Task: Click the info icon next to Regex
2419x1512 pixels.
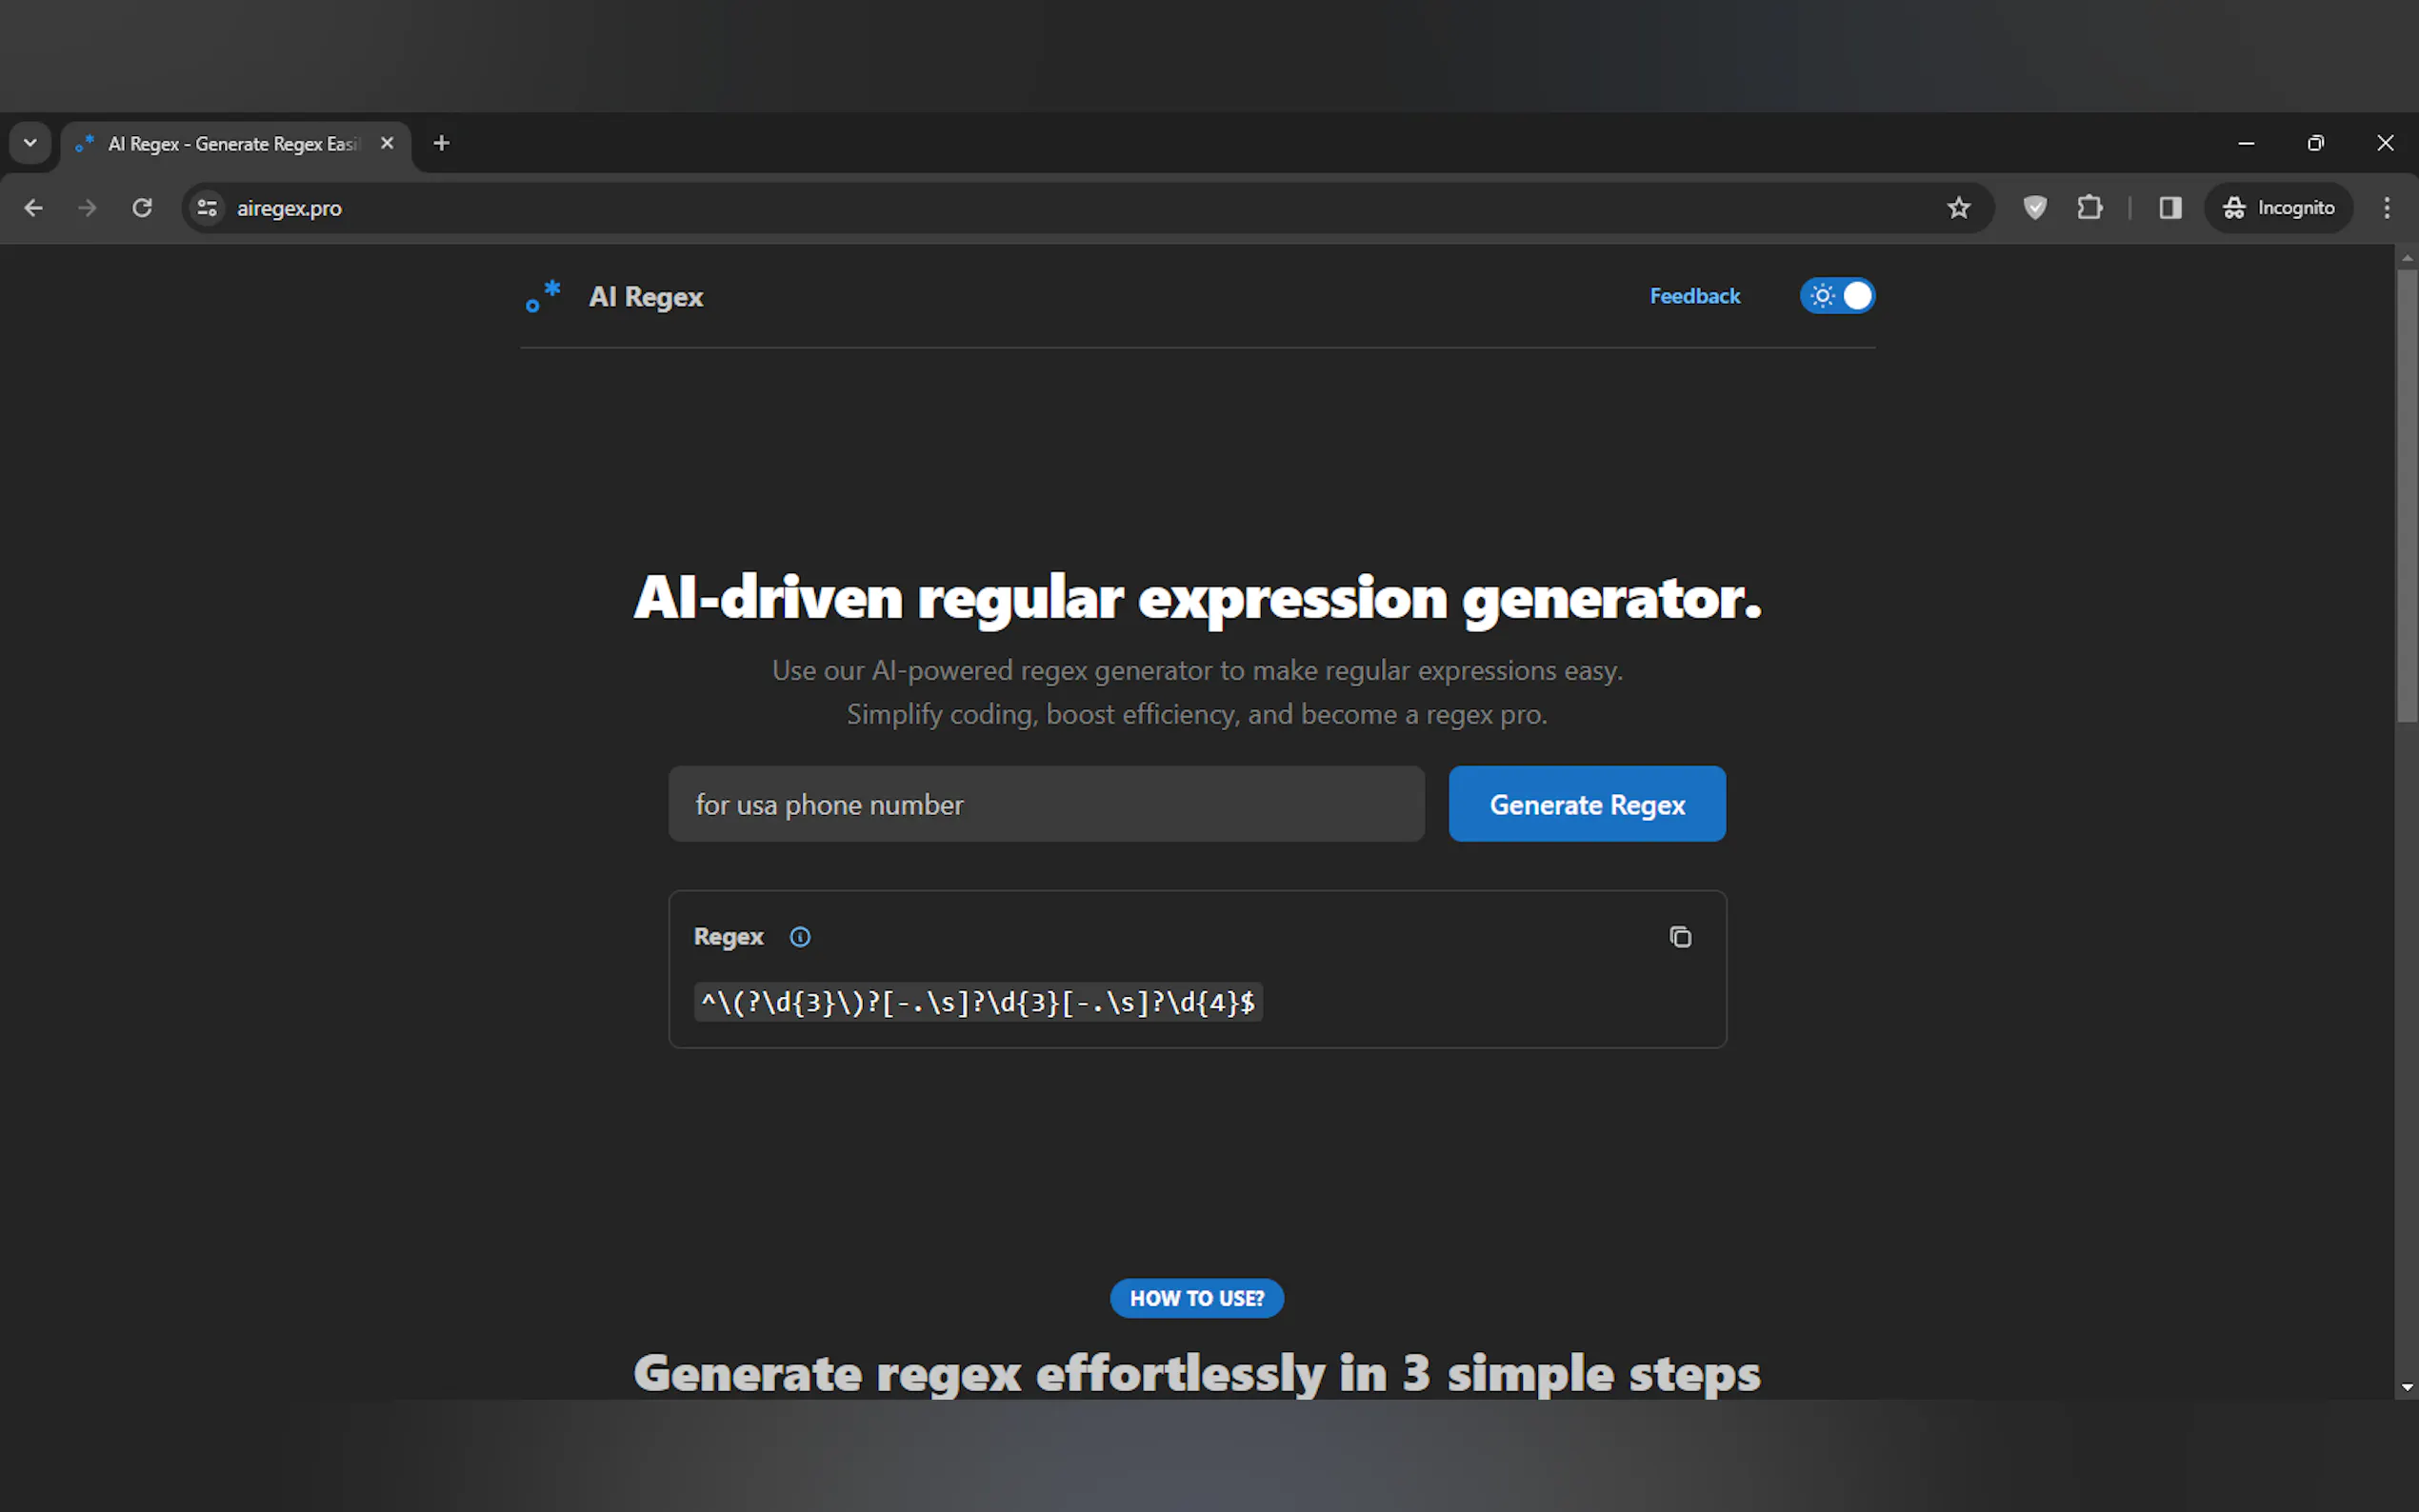Action: tap(800, 937)
